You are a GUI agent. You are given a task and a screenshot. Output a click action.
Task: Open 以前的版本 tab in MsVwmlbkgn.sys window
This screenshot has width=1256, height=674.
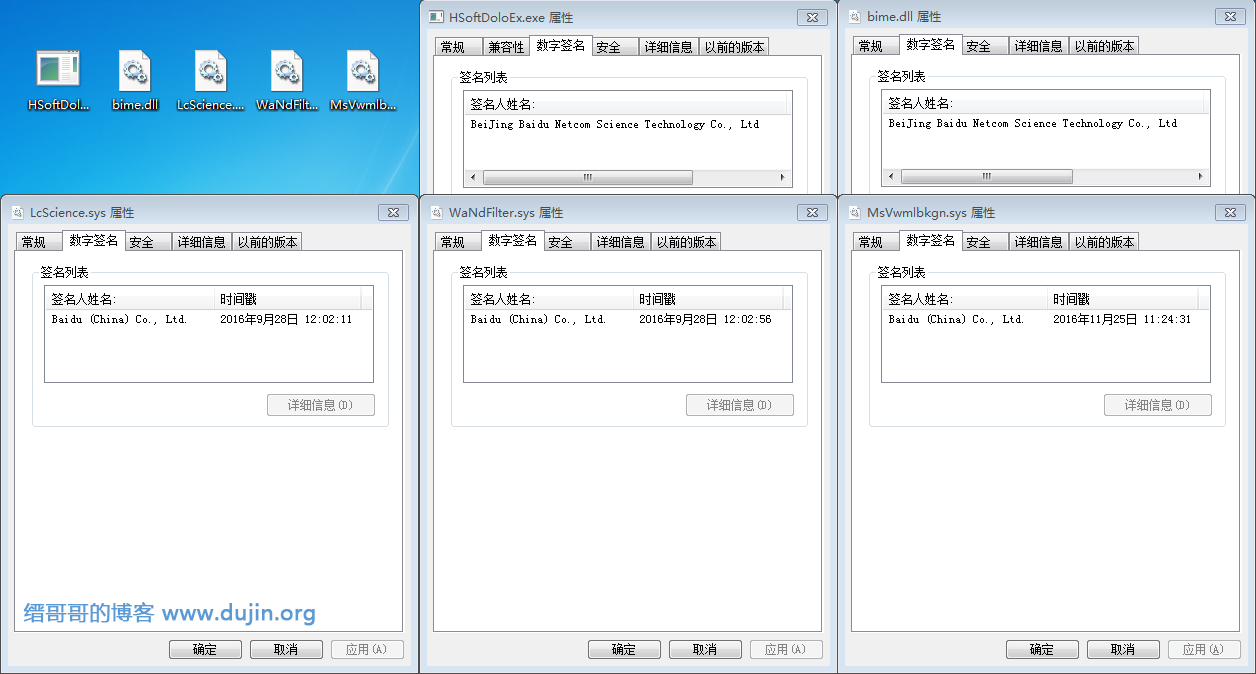tap(1103, 242)
